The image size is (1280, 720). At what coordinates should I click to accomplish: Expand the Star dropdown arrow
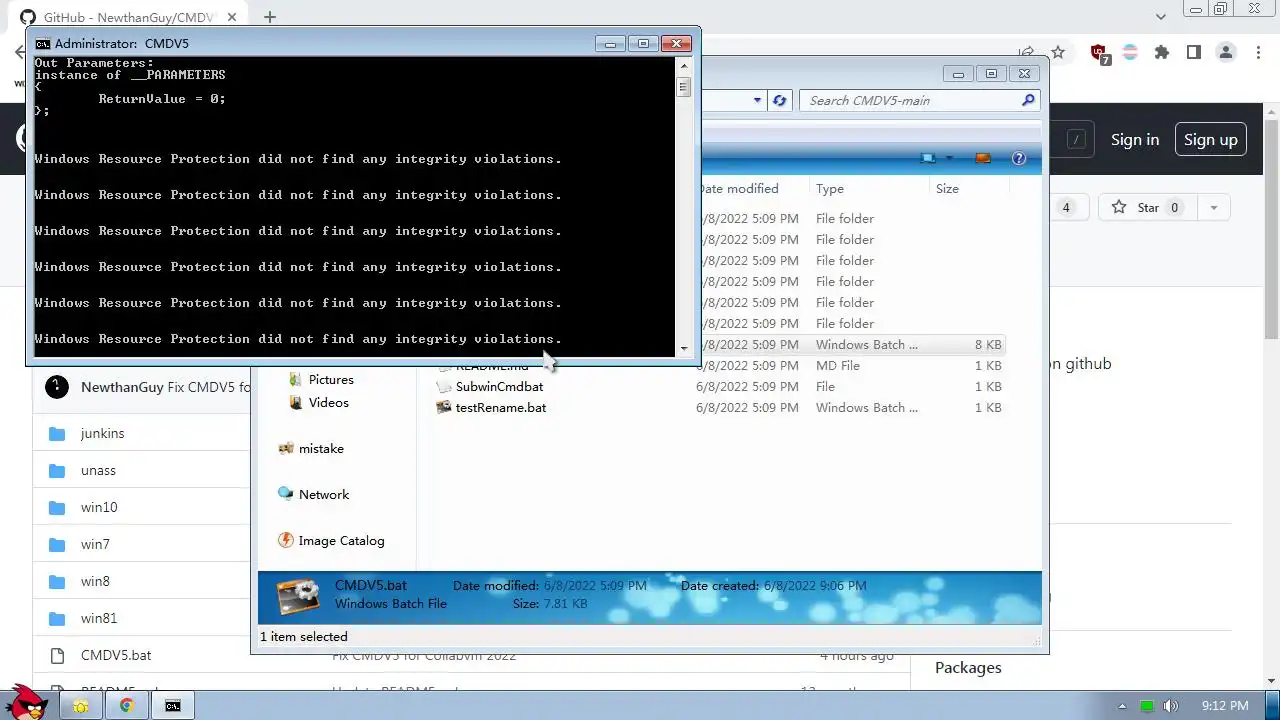tap(1213, 207)
